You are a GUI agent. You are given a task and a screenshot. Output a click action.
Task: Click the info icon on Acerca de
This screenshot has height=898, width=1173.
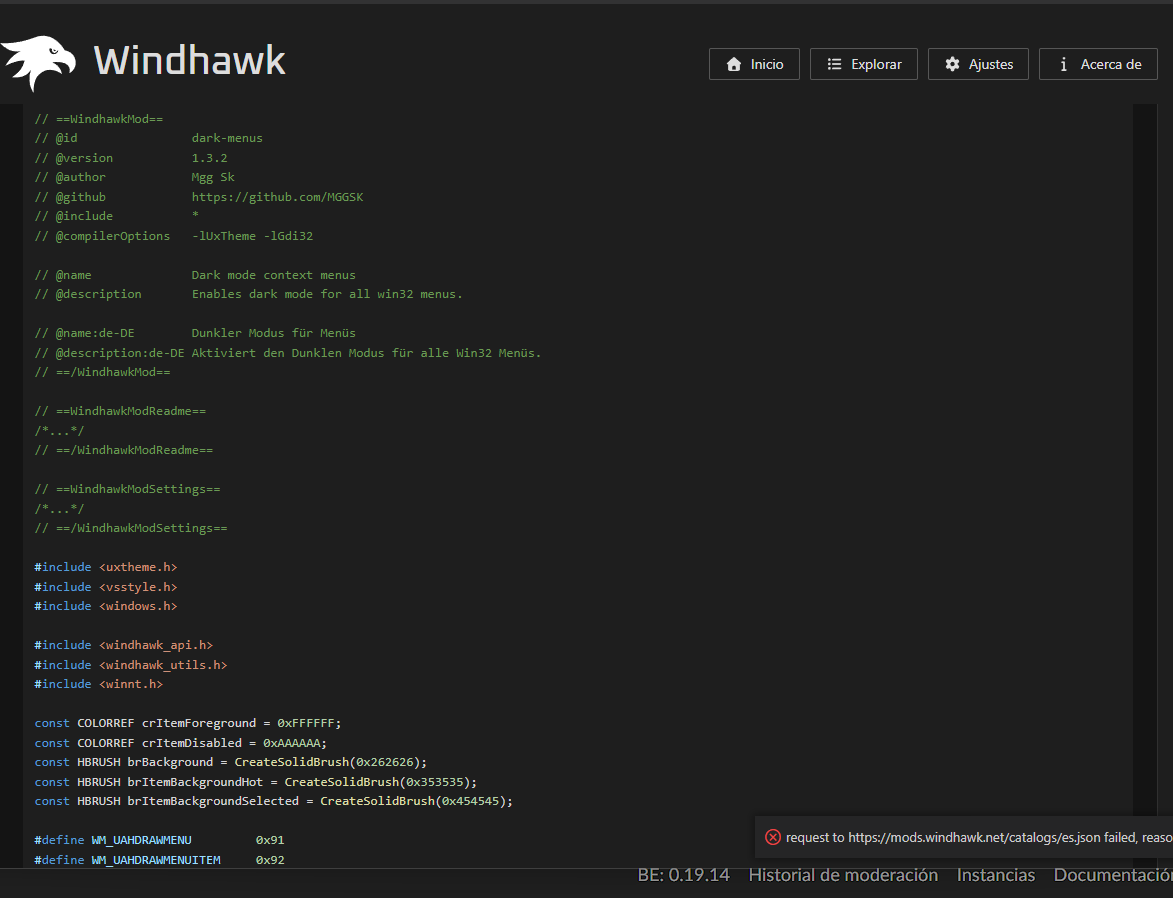point(1063,64)
